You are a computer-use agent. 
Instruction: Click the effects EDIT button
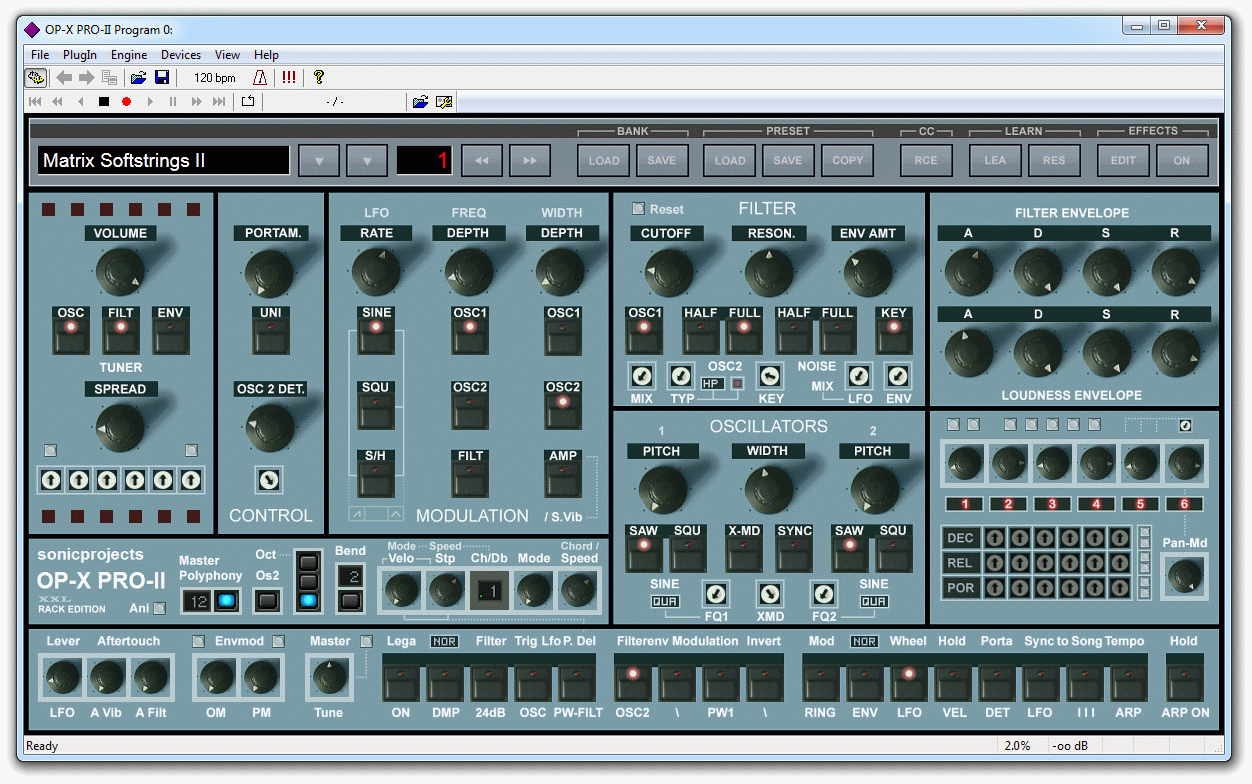[x=1123, y=161]
